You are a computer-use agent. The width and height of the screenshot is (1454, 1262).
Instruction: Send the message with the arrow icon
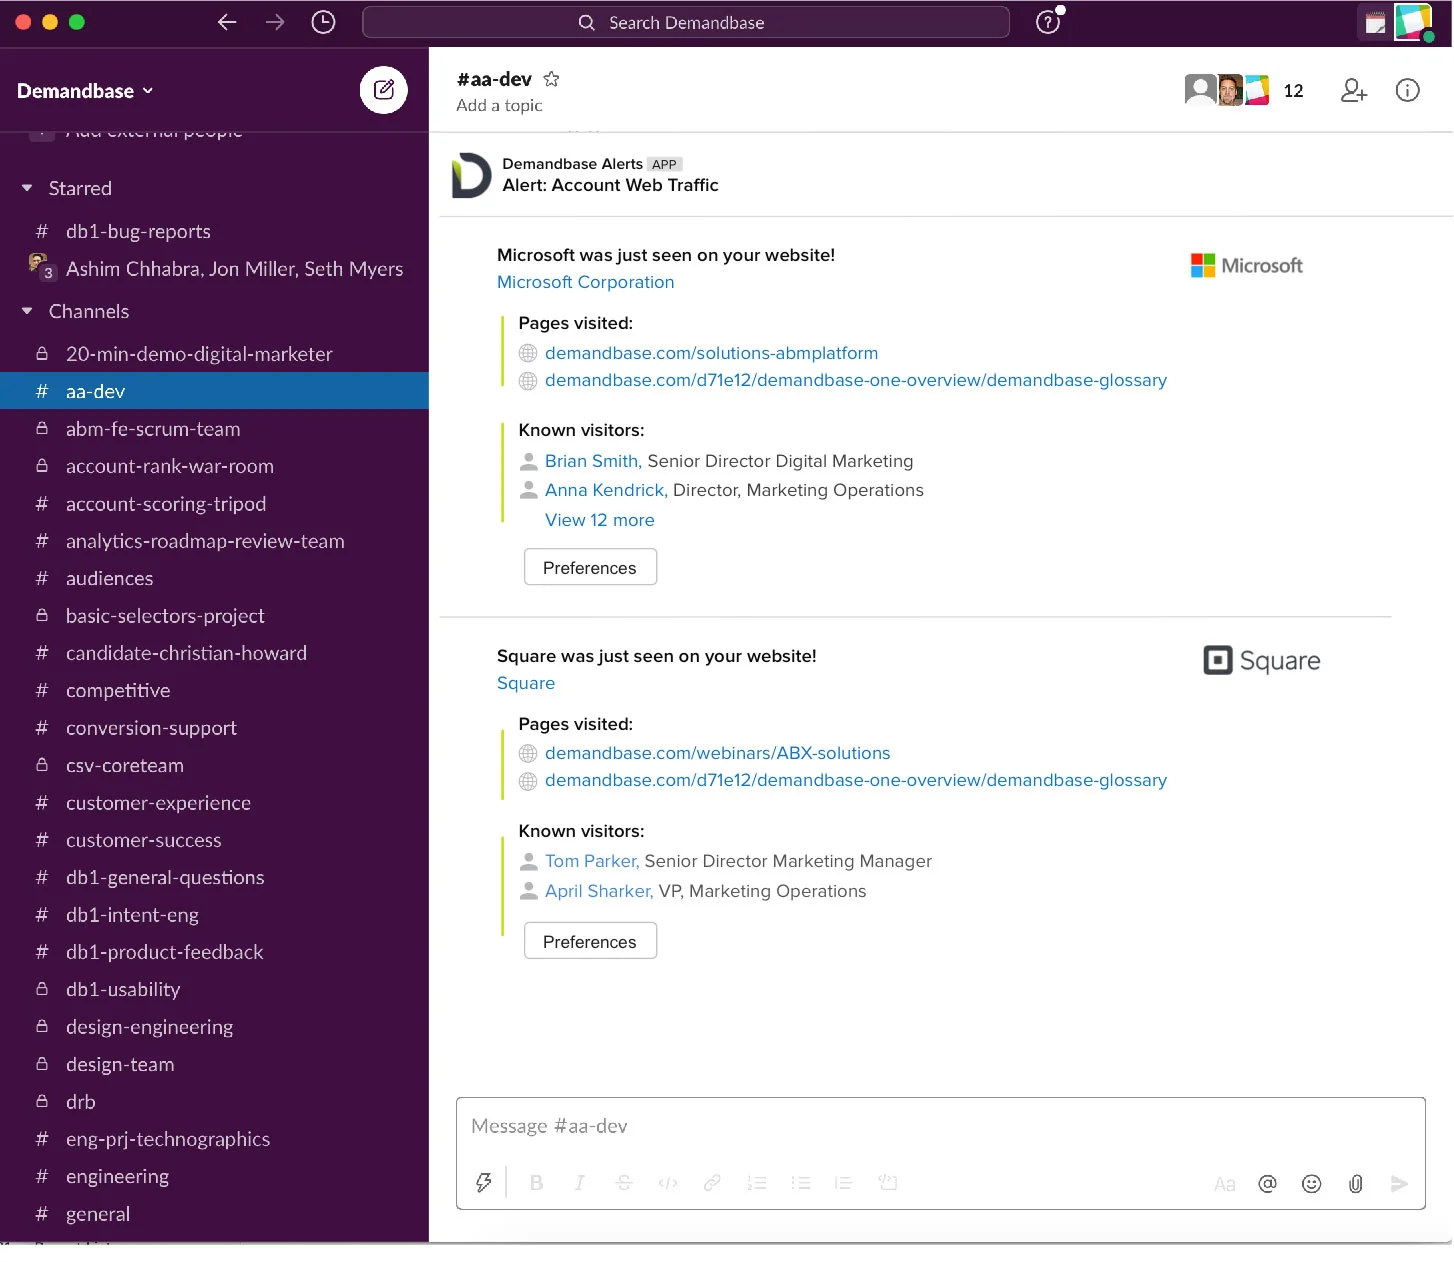click(x=1399, y=1184)
